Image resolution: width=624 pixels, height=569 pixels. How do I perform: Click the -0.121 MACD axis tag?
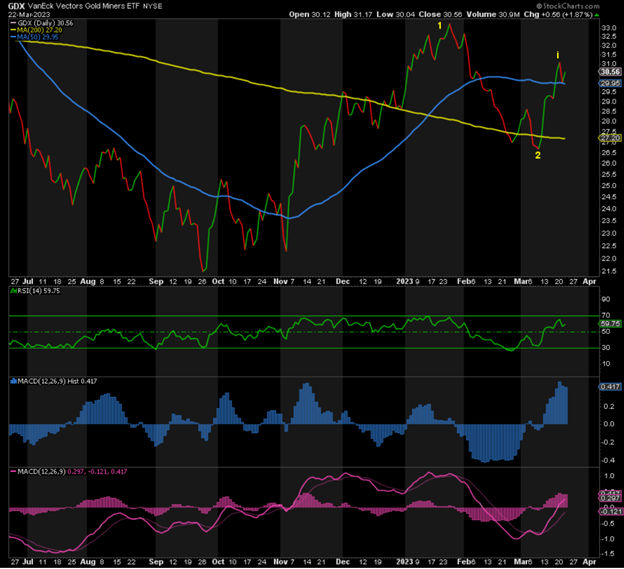[x=611, y=511]
